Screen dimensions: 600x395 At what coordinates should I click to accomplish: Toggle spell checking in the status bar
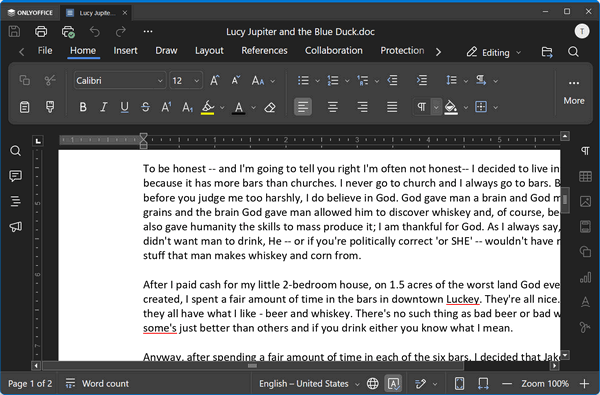[393, 384]
